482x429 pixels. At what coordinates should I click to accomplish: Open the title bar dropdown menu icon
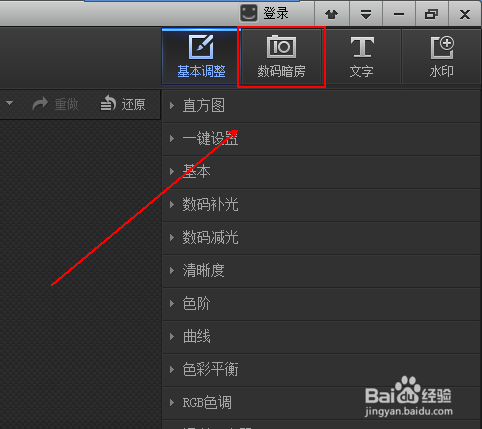pos(366,14)
